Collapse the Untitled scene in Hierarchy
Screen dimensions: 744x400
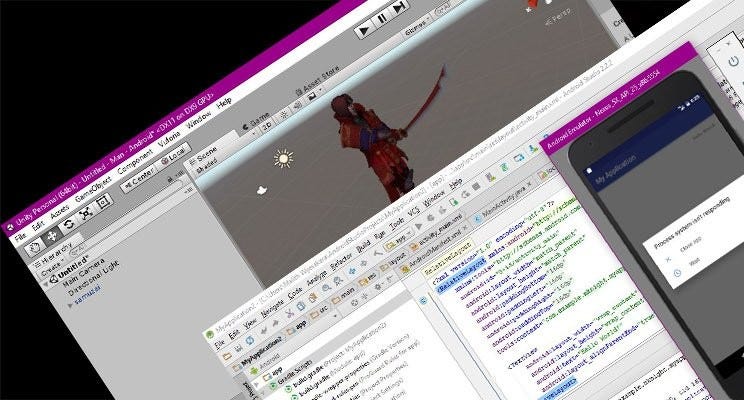46,284
